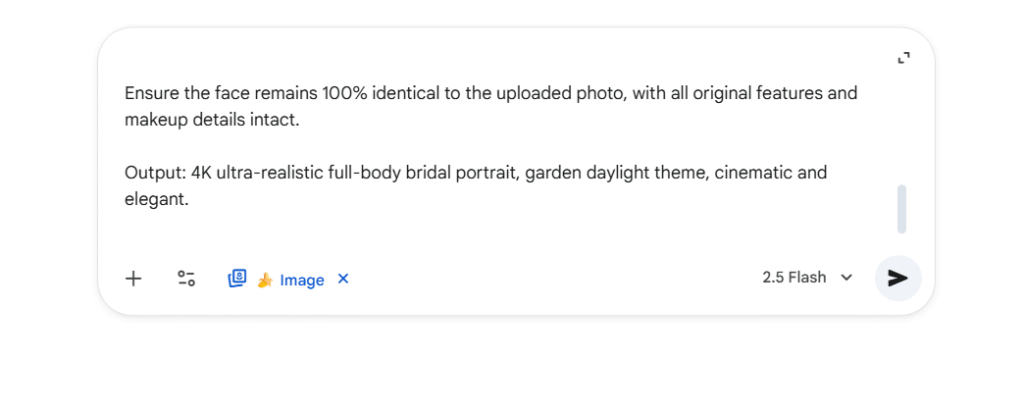Click on '100%' in the prompt text
Viewport: 1024px width, 410px height.
342,94
